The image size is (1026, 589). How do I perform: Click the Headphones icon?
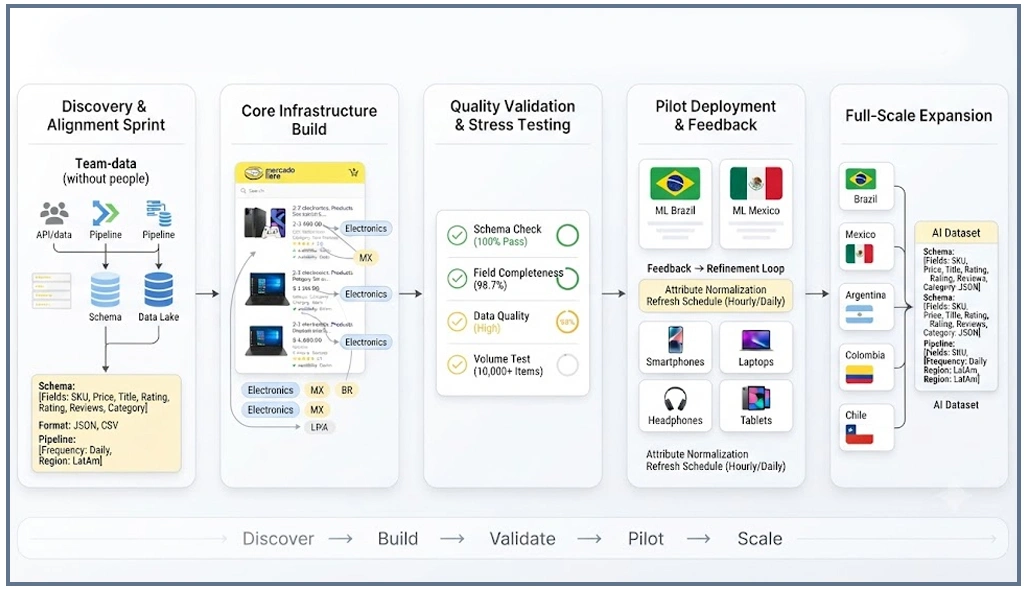point(675,399)
